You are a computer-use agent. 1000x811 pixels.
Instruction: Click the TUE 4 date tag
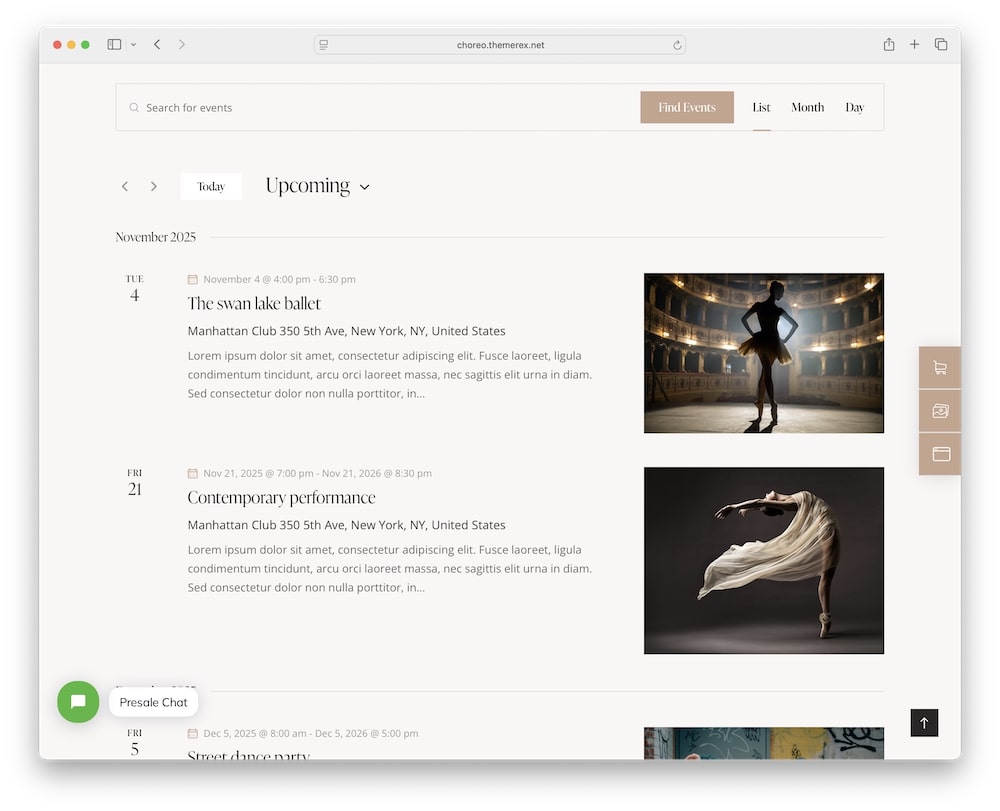pyautogui.click(x=135, y=289)
